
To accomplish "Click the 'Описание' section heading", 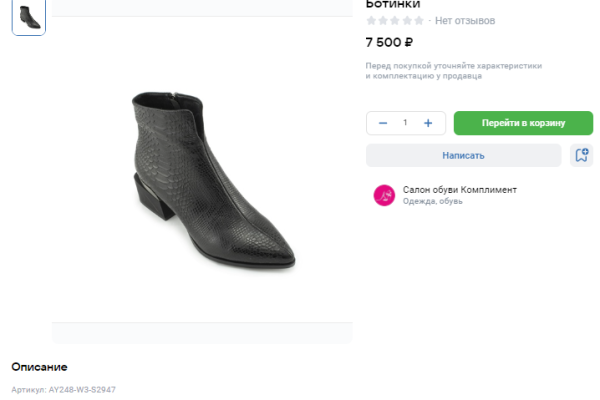I will 39,367.
